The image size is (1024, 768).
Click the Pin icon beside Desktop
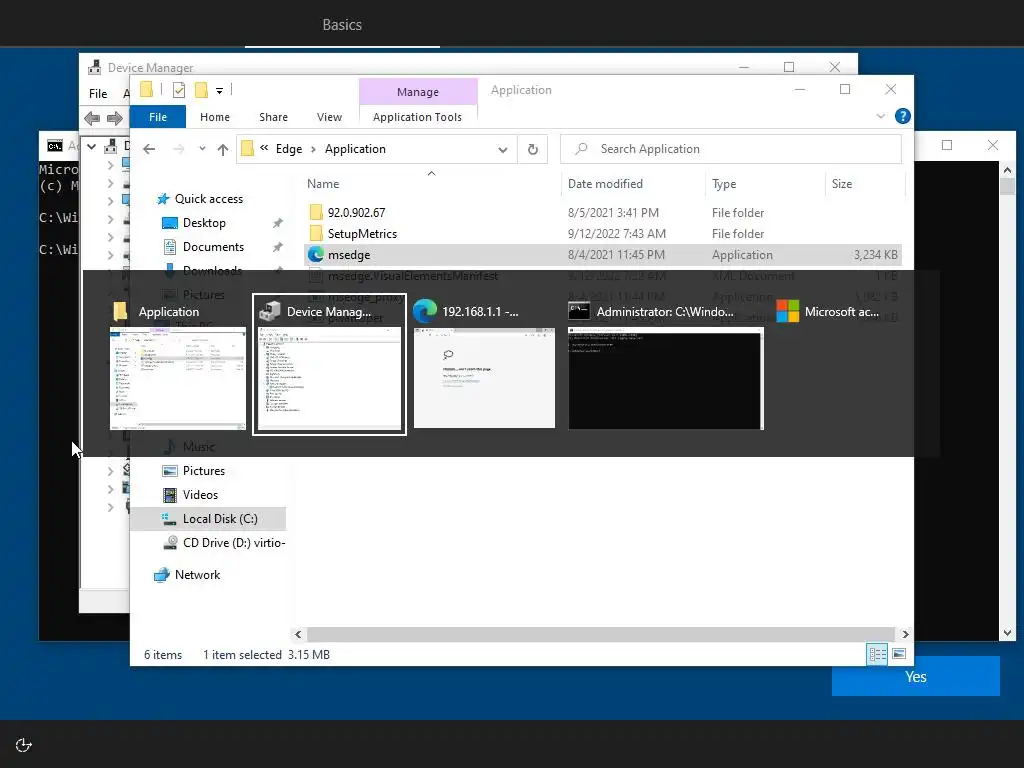pos(278,223)
